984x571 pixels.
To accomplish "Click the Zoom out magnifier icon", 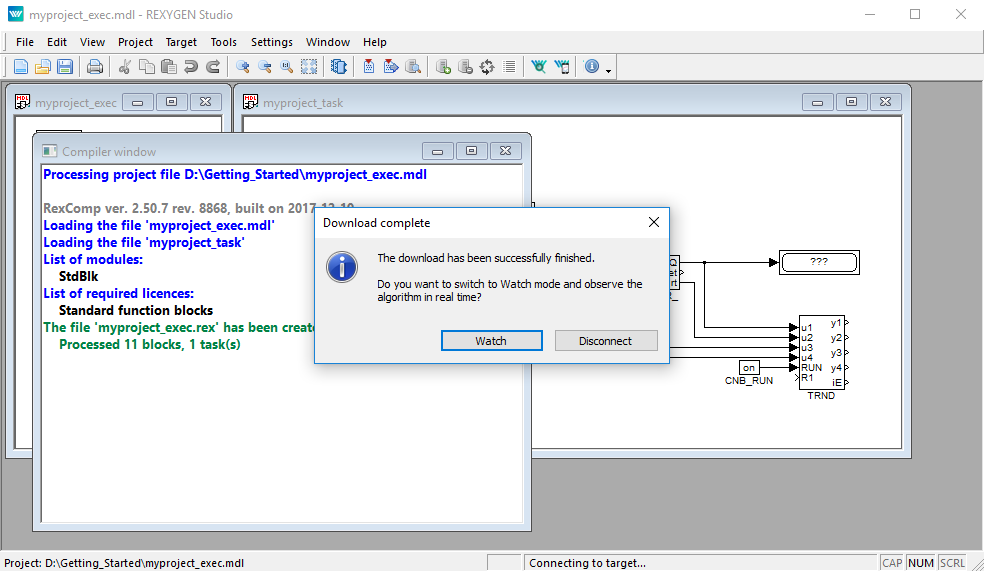I will pos(265,67).
